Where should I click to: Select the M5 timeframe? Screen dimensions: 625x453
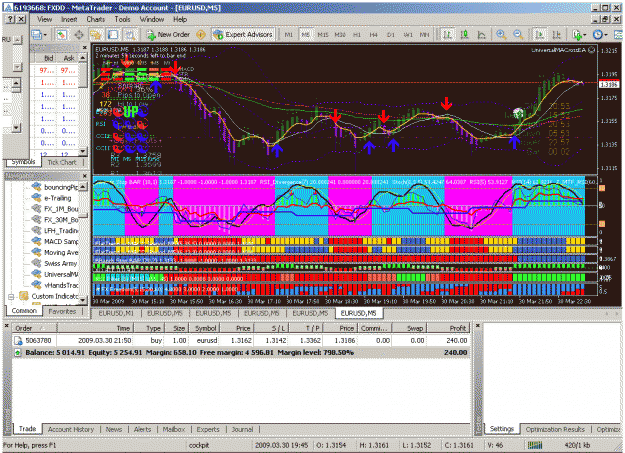click(305, 35)
